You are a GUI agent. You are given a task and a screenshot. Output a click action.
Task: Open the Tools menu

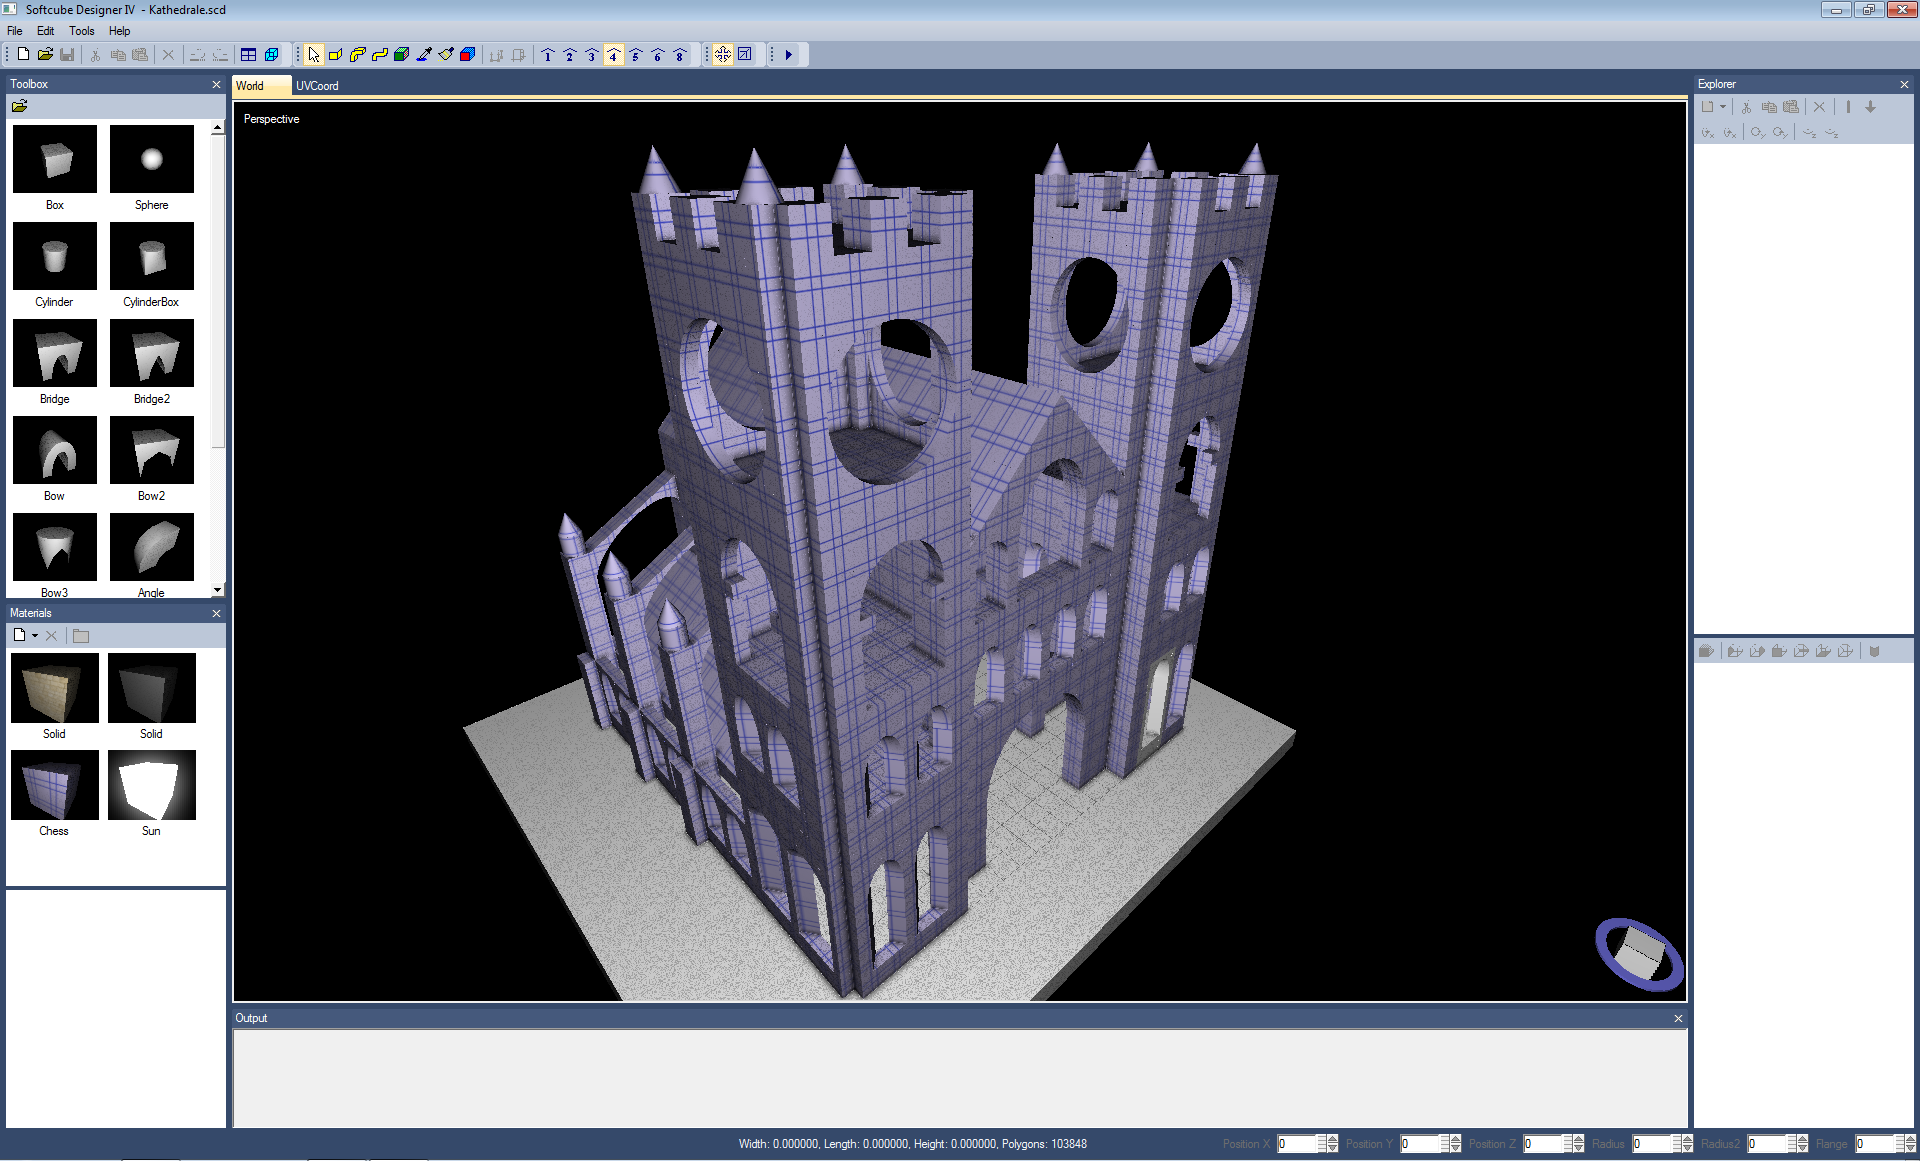pos(81,31)
